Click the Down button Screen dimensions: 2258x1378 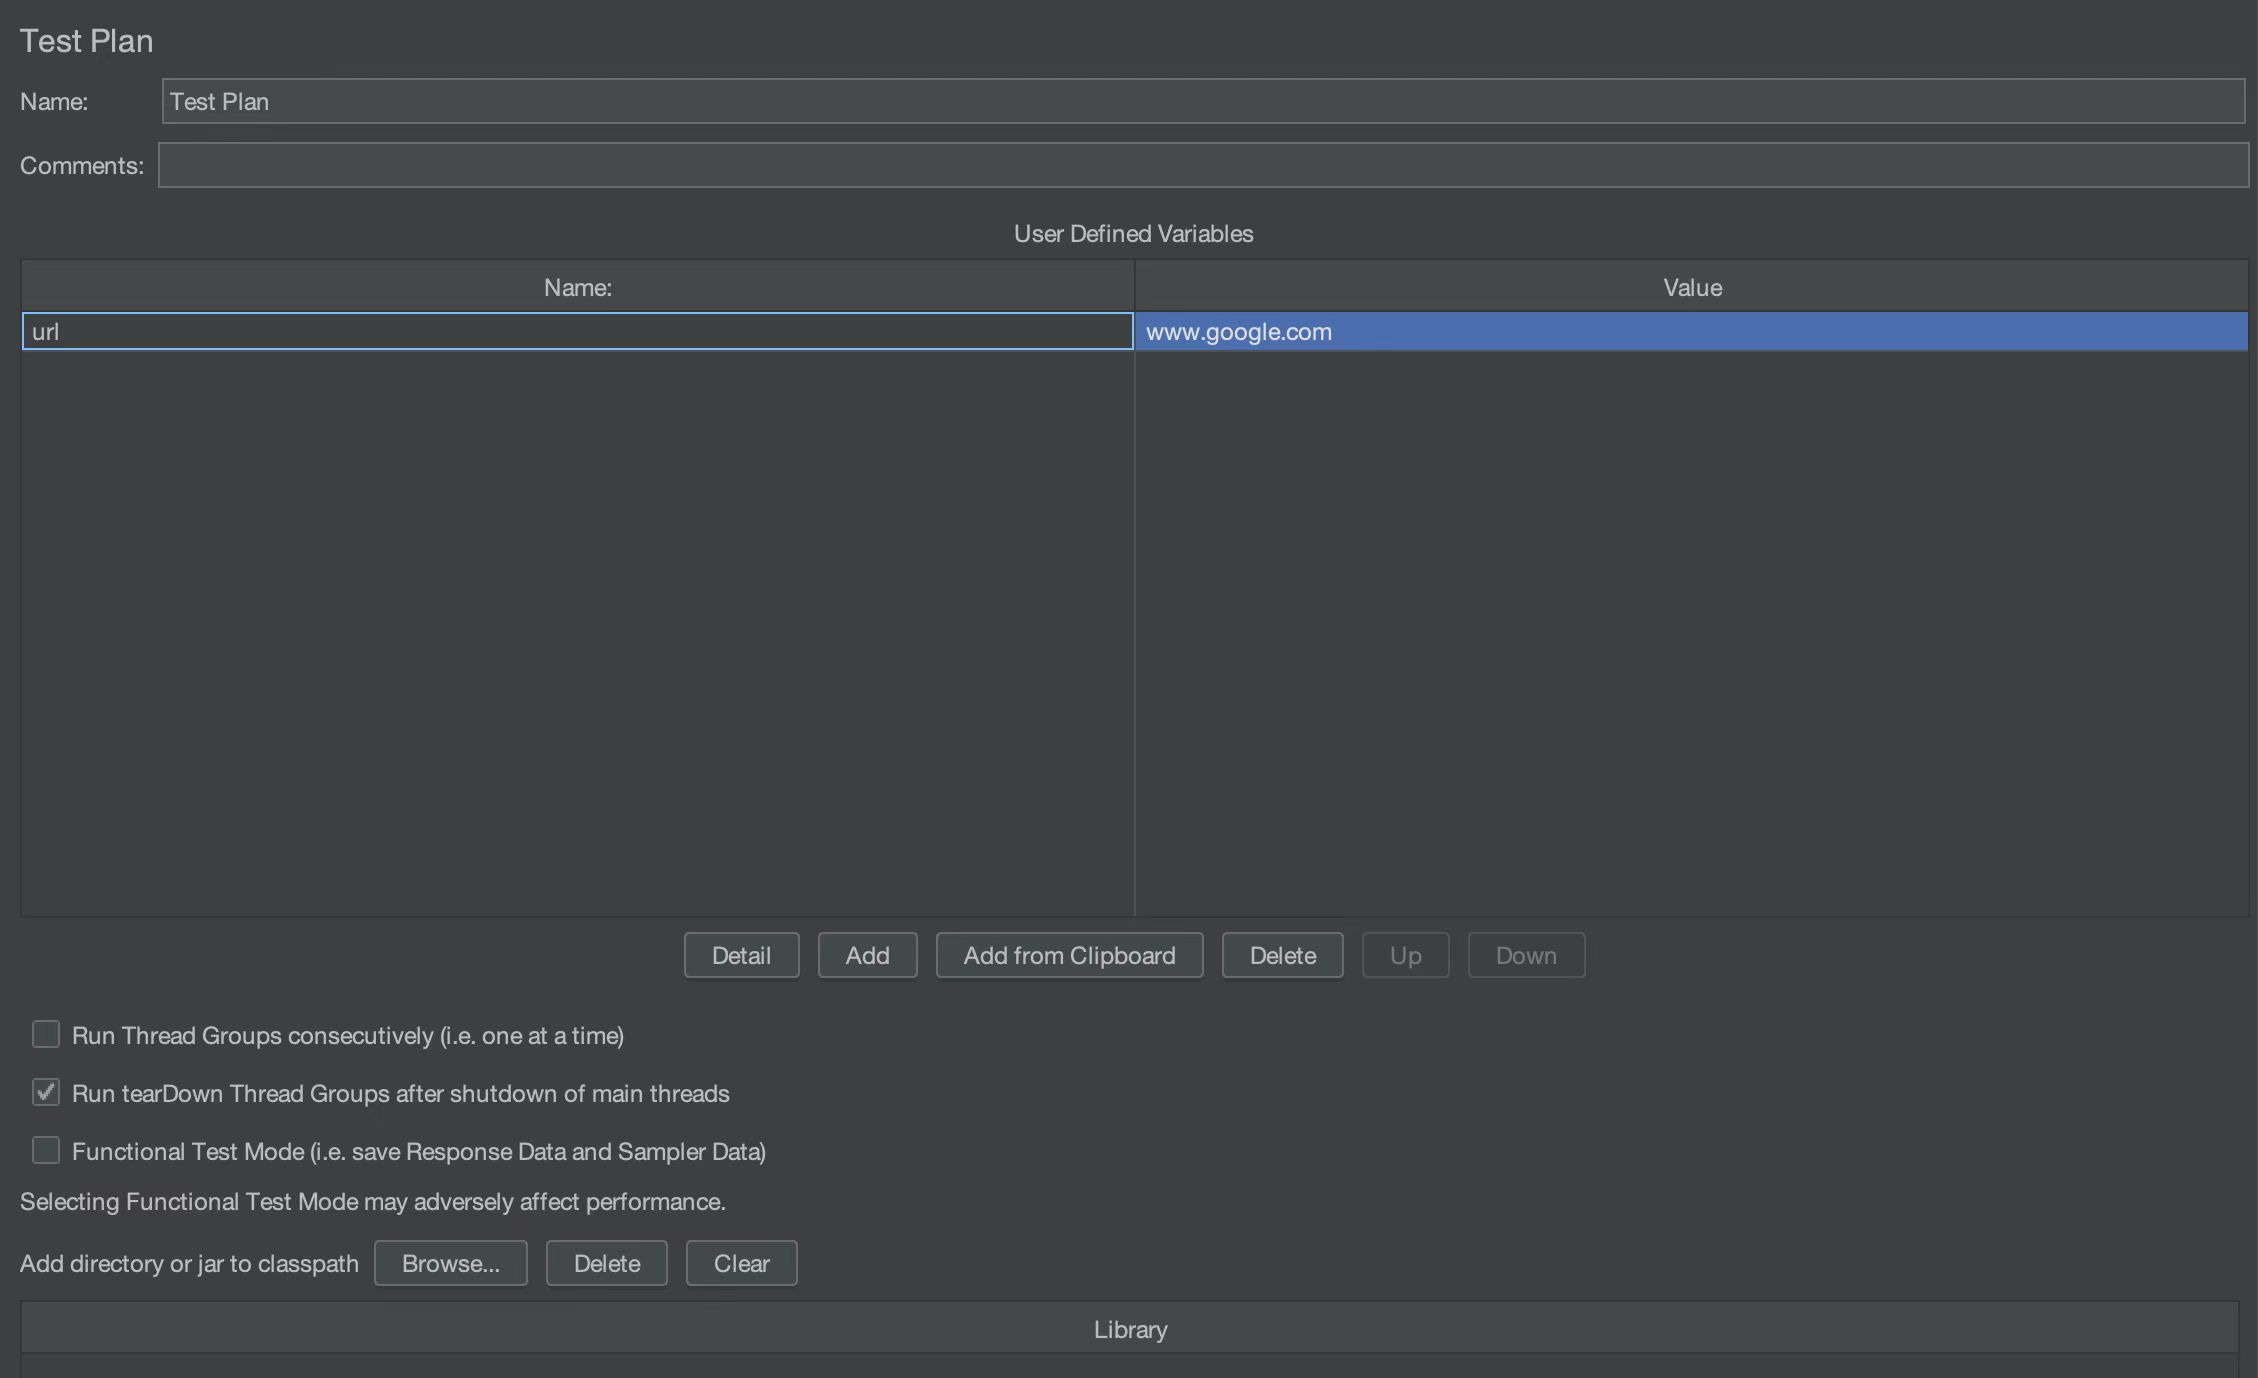[1526, 955]
